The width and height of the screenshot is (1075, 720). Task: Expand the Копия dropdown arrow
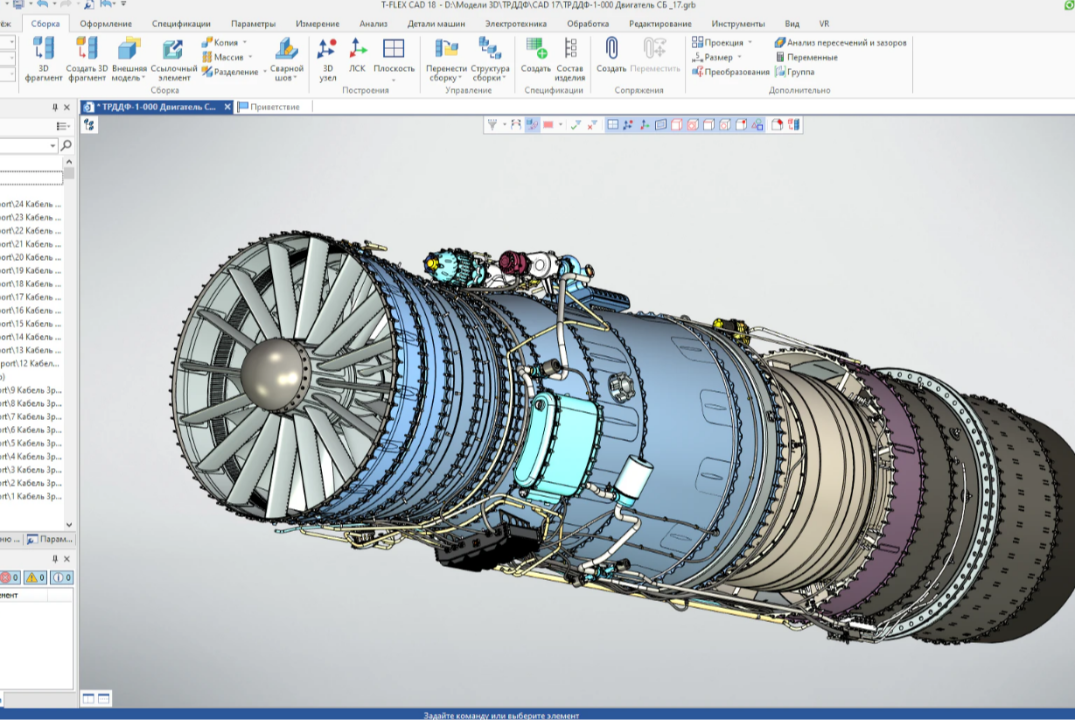[x=247, y=43]
